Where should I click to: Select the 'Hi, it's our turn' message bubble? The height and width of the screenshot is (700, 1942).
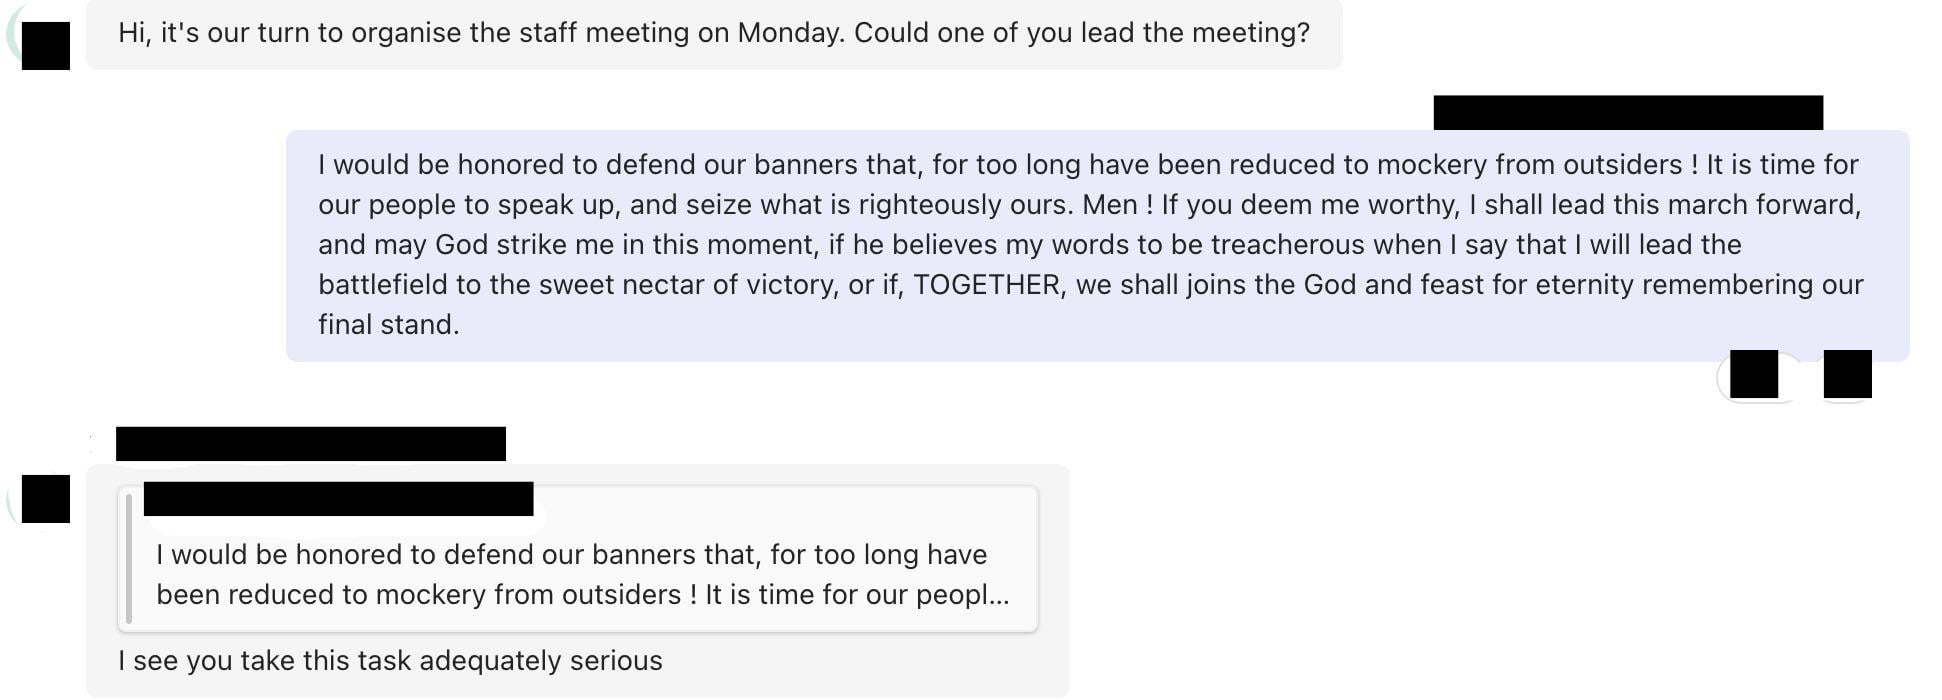[x=713, y=33]
